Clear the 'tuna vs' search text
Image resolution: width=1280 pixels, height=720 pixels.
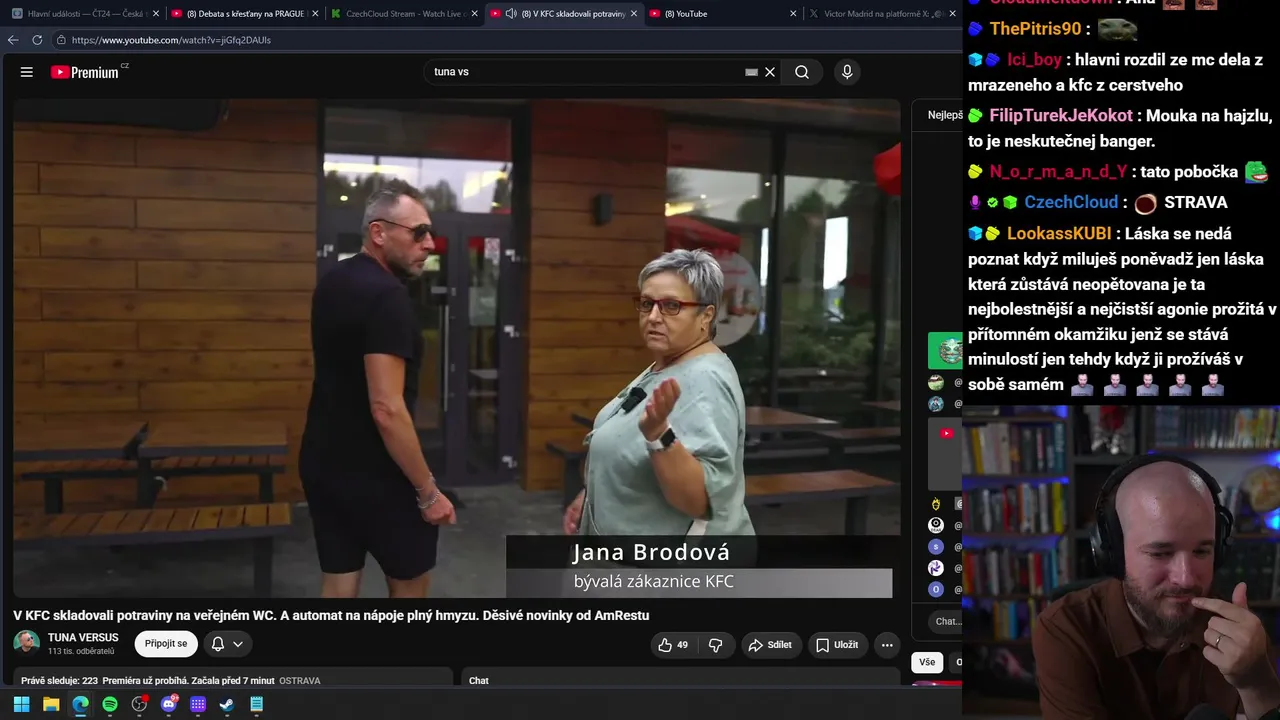pos(770,72)
